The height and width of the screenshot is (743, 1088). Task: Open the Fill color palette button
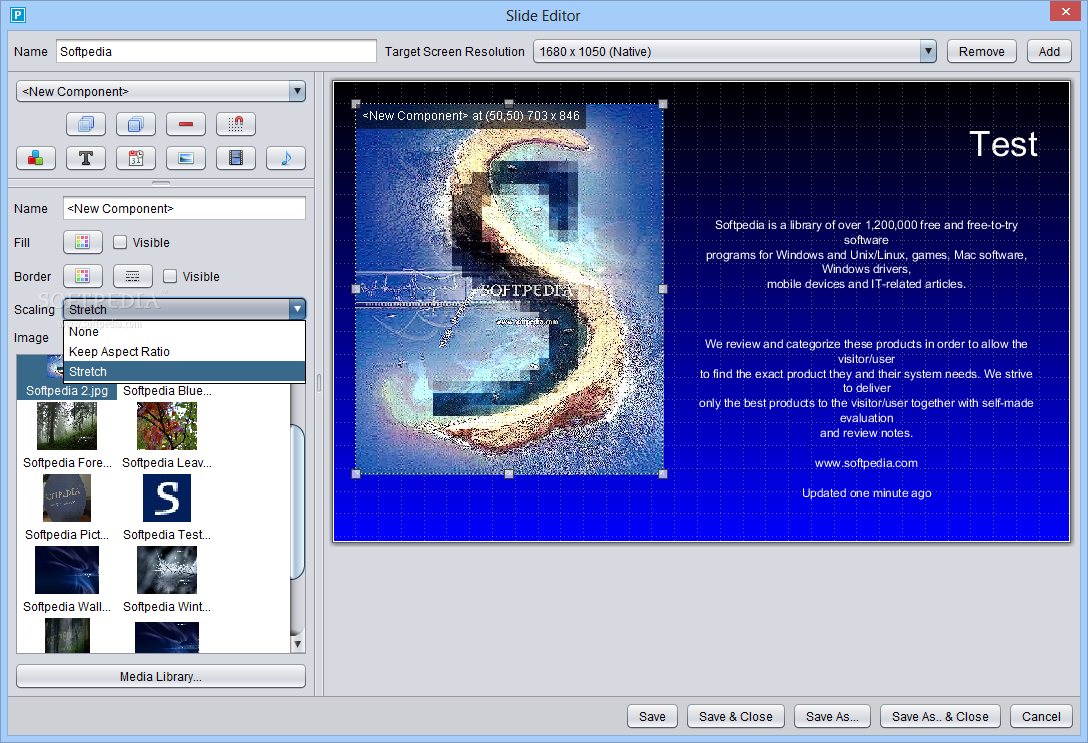pos(83,242)
